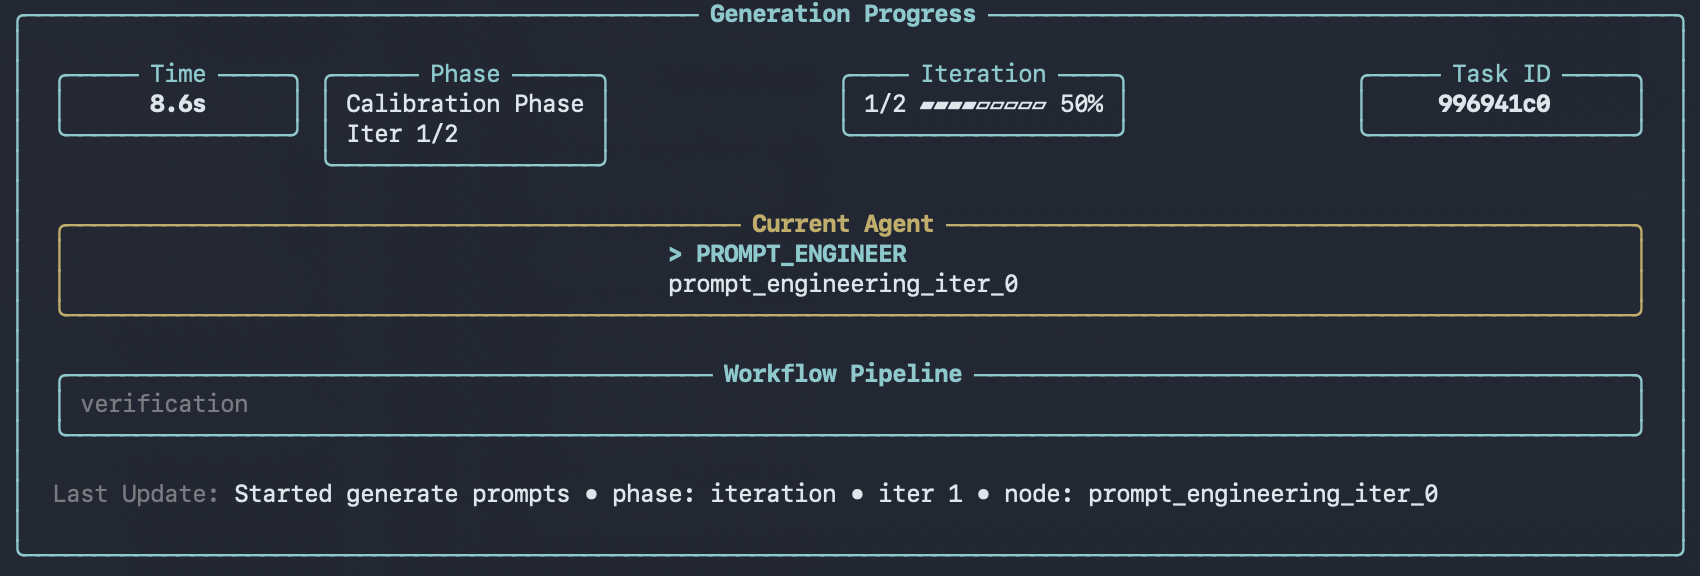
Task: Click the Workflow Pipeline heading
Action: coord(842,374)
